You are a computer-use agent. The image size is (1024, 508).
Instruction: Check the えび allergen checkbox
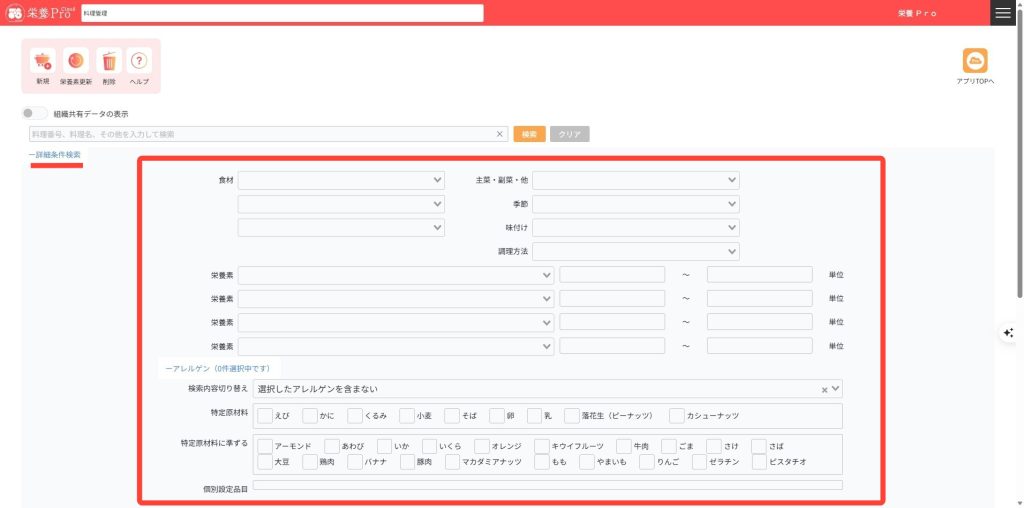pyautogui.click(x=265, y=416)
